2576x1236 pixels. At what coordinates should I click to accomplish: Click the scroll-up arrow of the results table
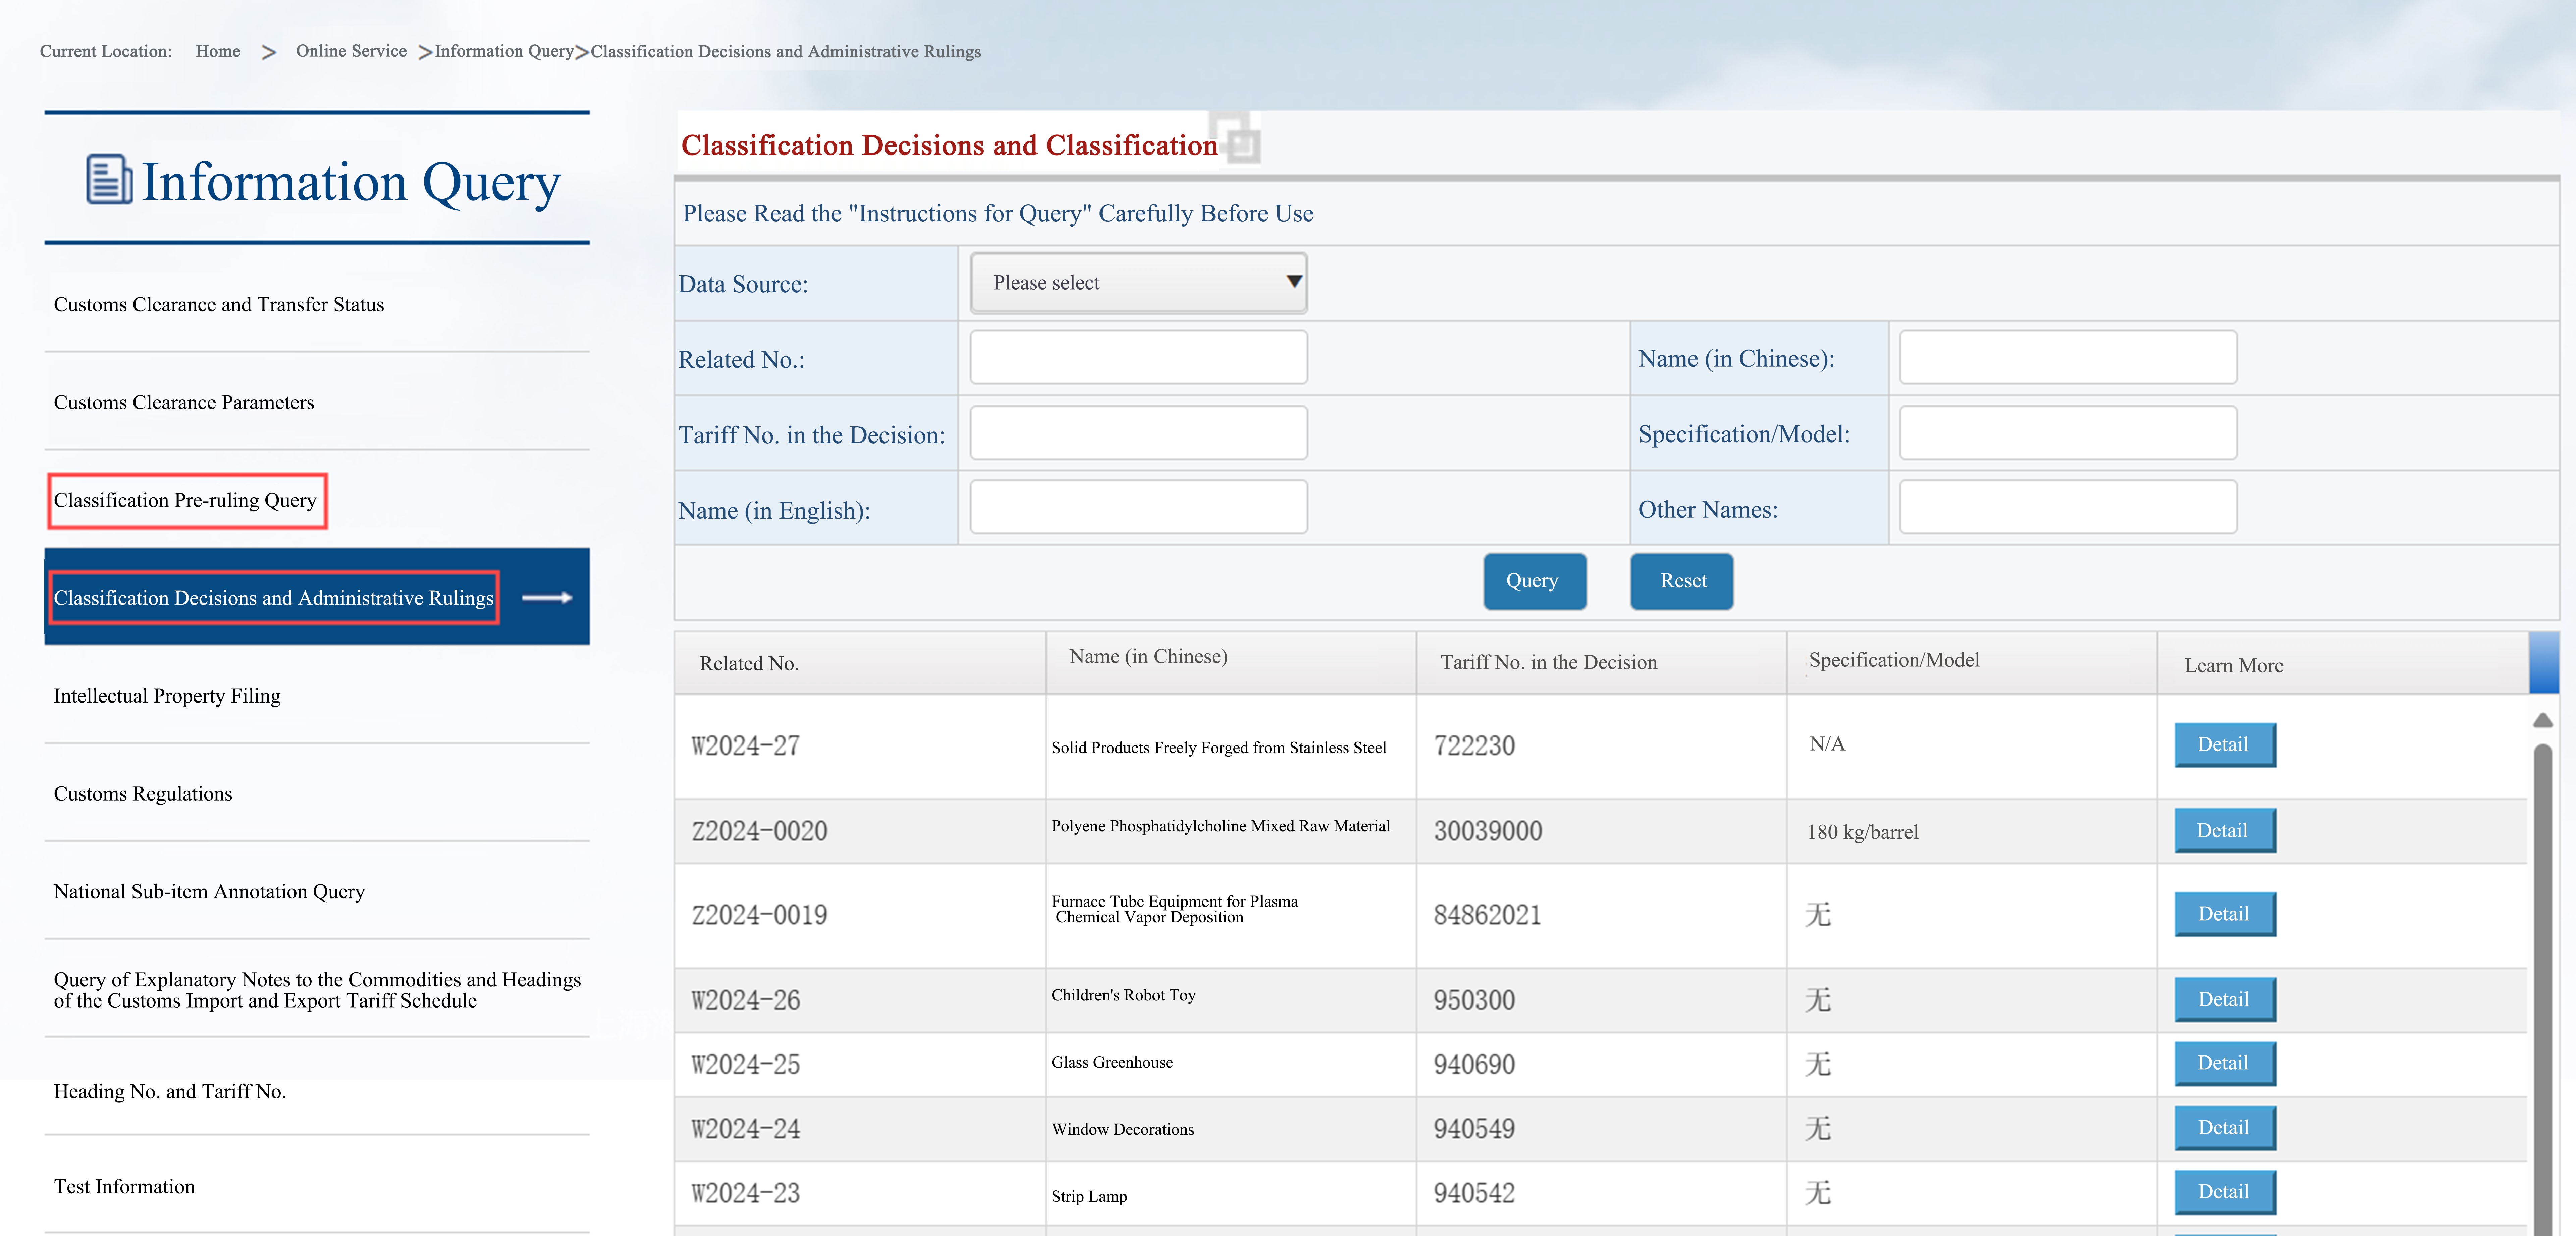click(2543, 720)
